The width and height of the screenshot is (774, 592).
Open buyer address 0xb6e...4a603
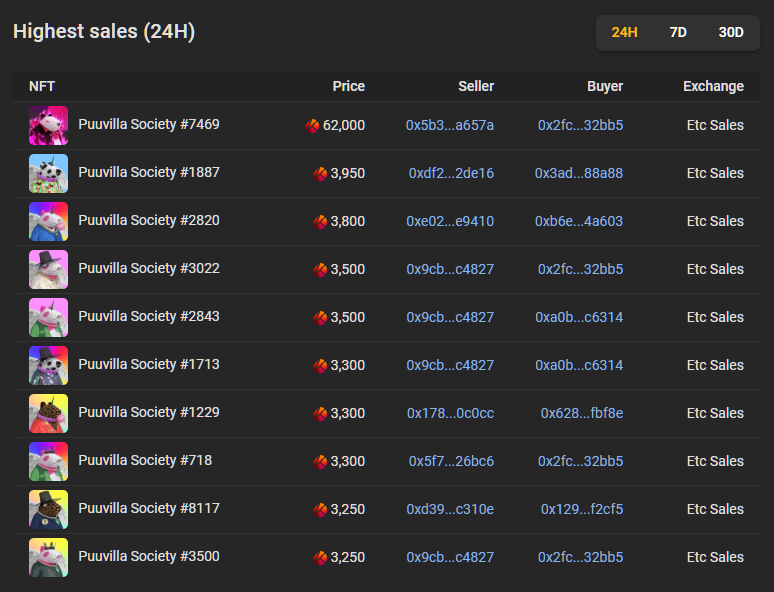pyautogui.click(x=579, y=221)
